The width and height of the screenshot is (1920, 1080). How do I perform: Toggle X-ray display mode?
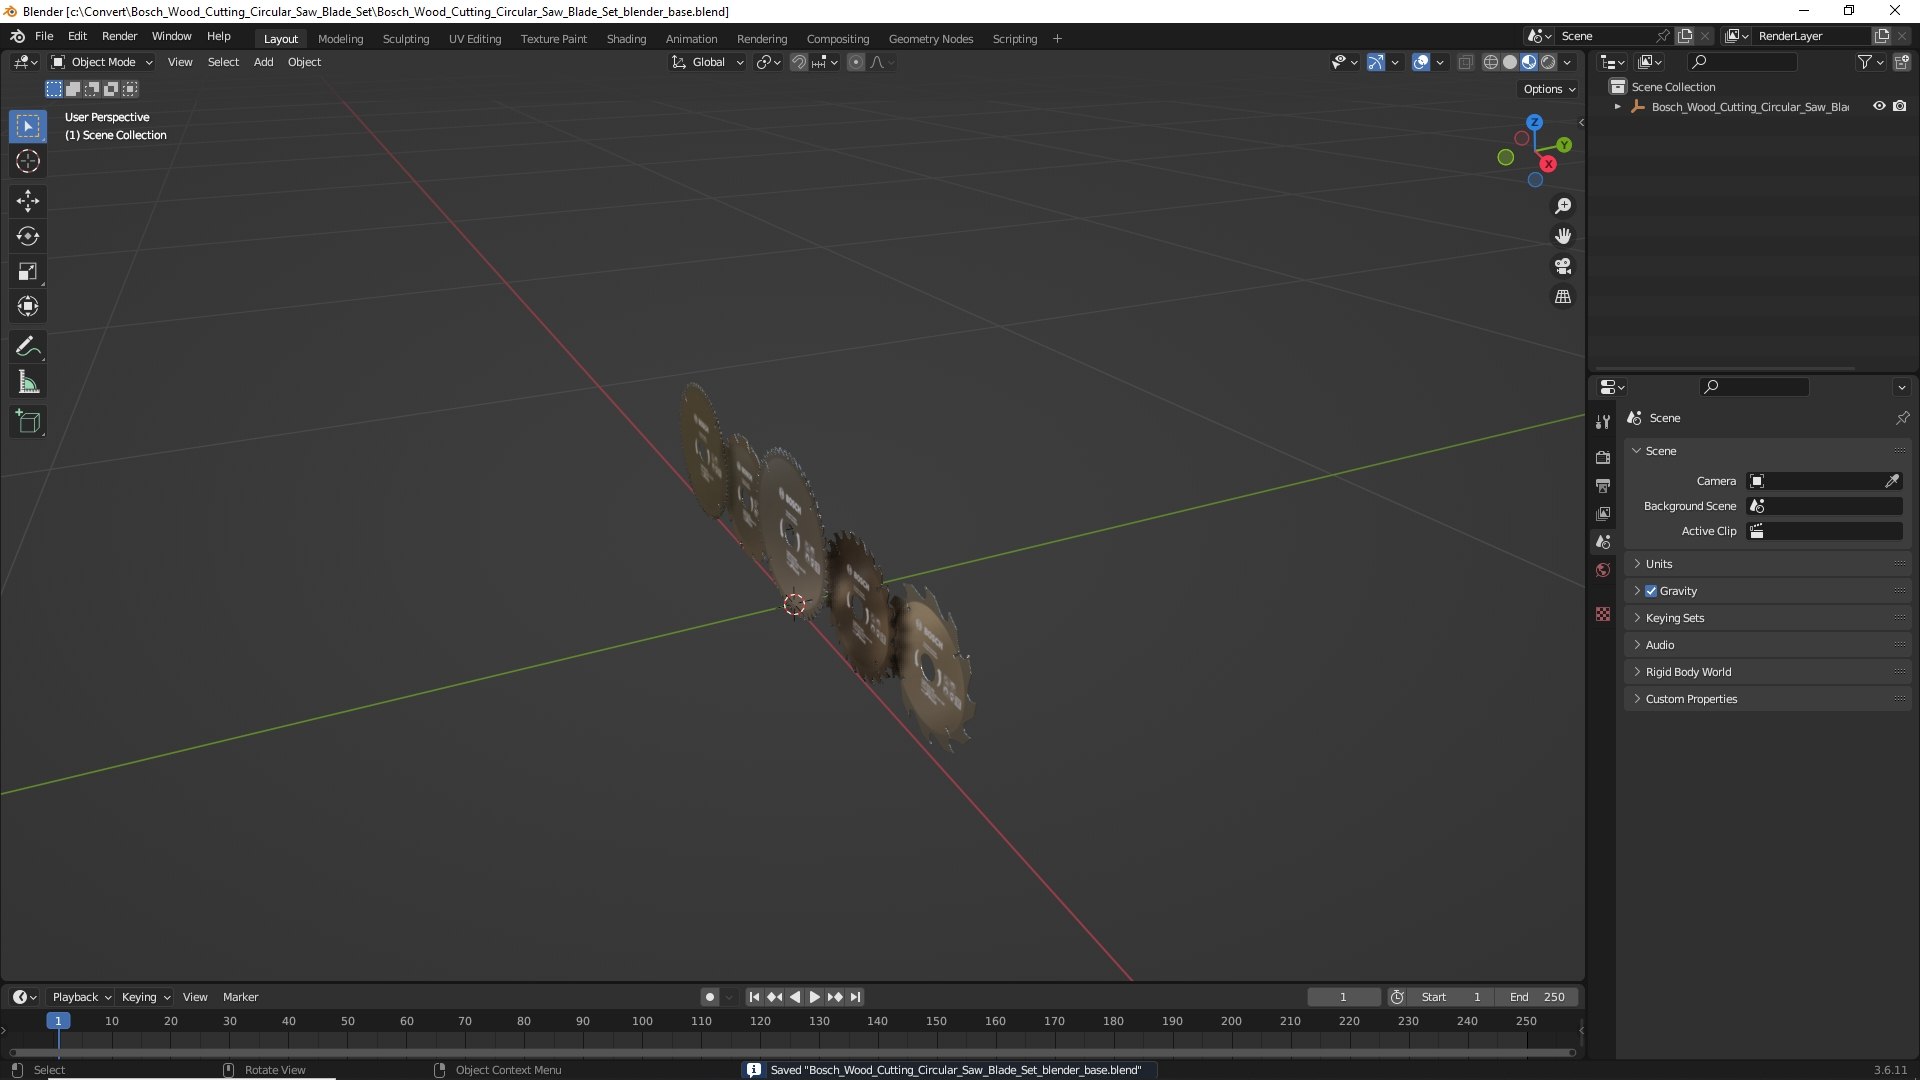coord(1465,62)
